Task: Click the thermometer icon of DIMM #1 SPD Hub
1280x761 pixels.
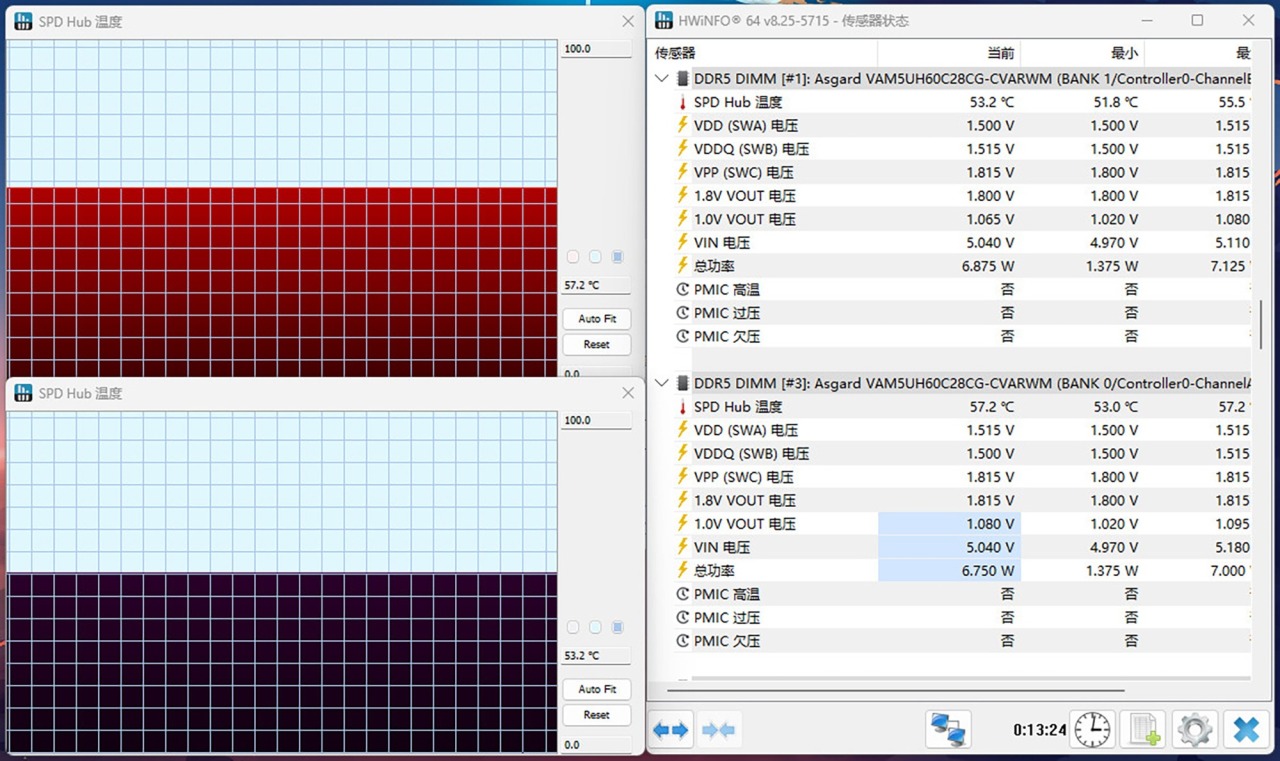Action: (x=683, y=102)
